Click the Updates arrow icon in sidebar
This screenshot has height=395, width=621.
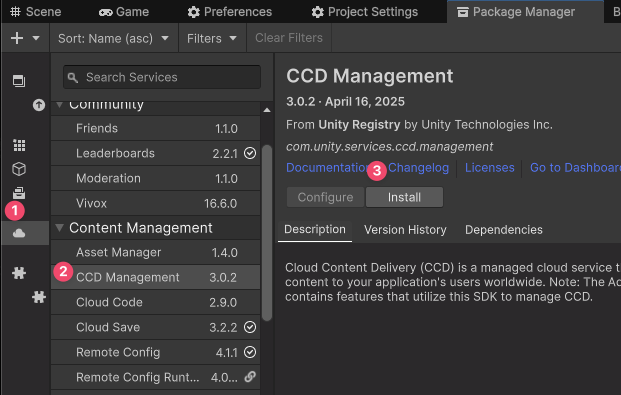click(x=39, y=105)
